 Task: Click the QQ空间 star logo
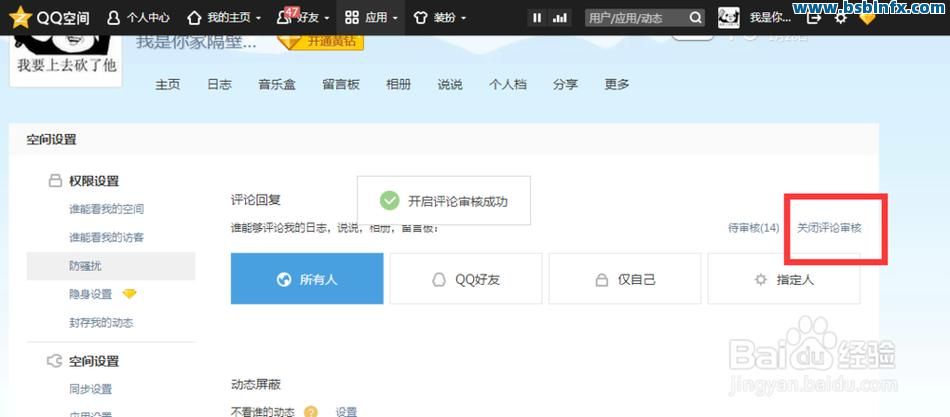20,17
